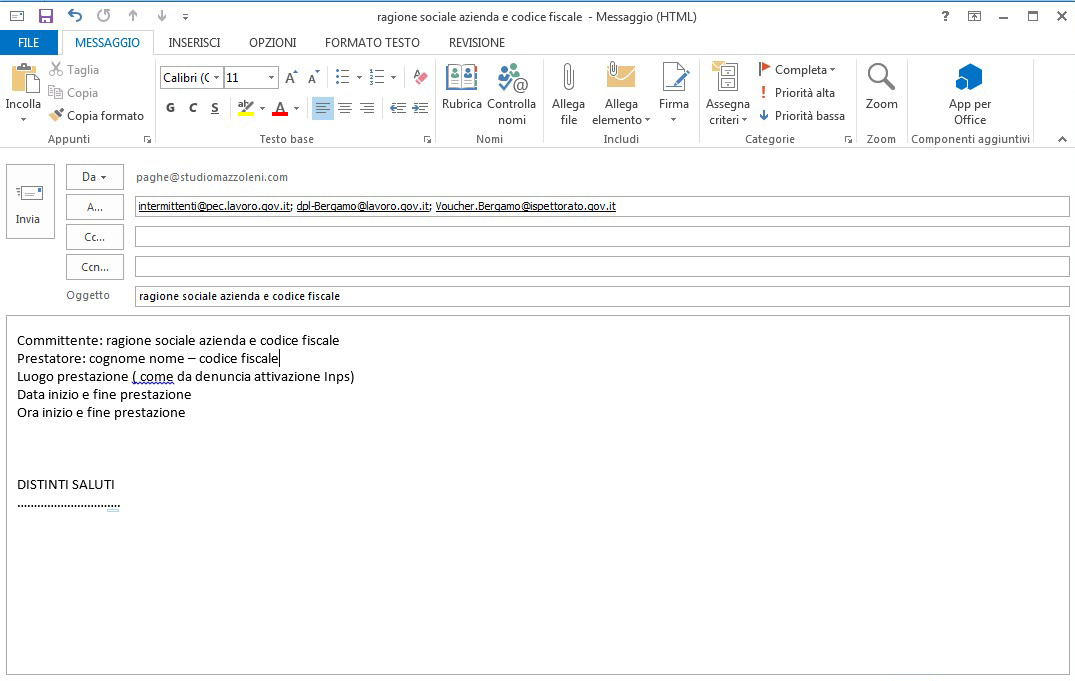Image resolution: width=1075 pixels, height=681 pixels.
Task: Toggle Priorità bassa flag
Action: [x=801, y=116]
